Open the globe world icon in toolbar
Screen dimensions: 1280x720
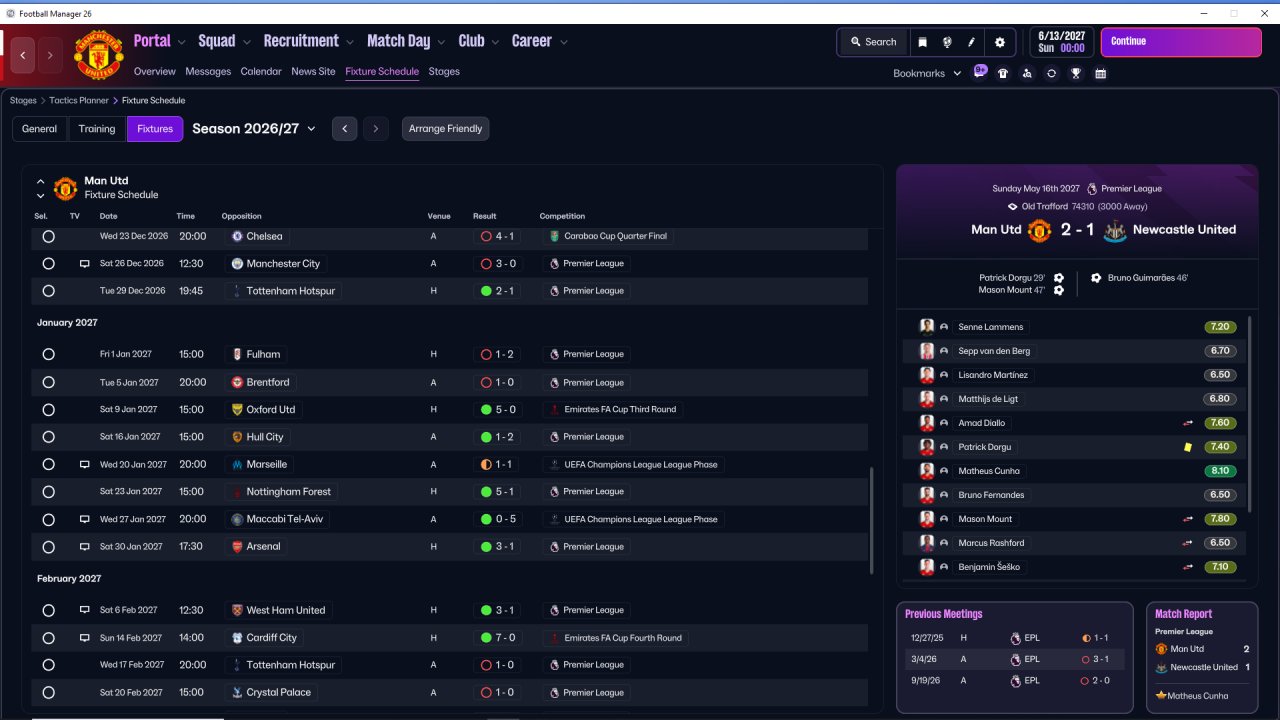coord(947,42)
